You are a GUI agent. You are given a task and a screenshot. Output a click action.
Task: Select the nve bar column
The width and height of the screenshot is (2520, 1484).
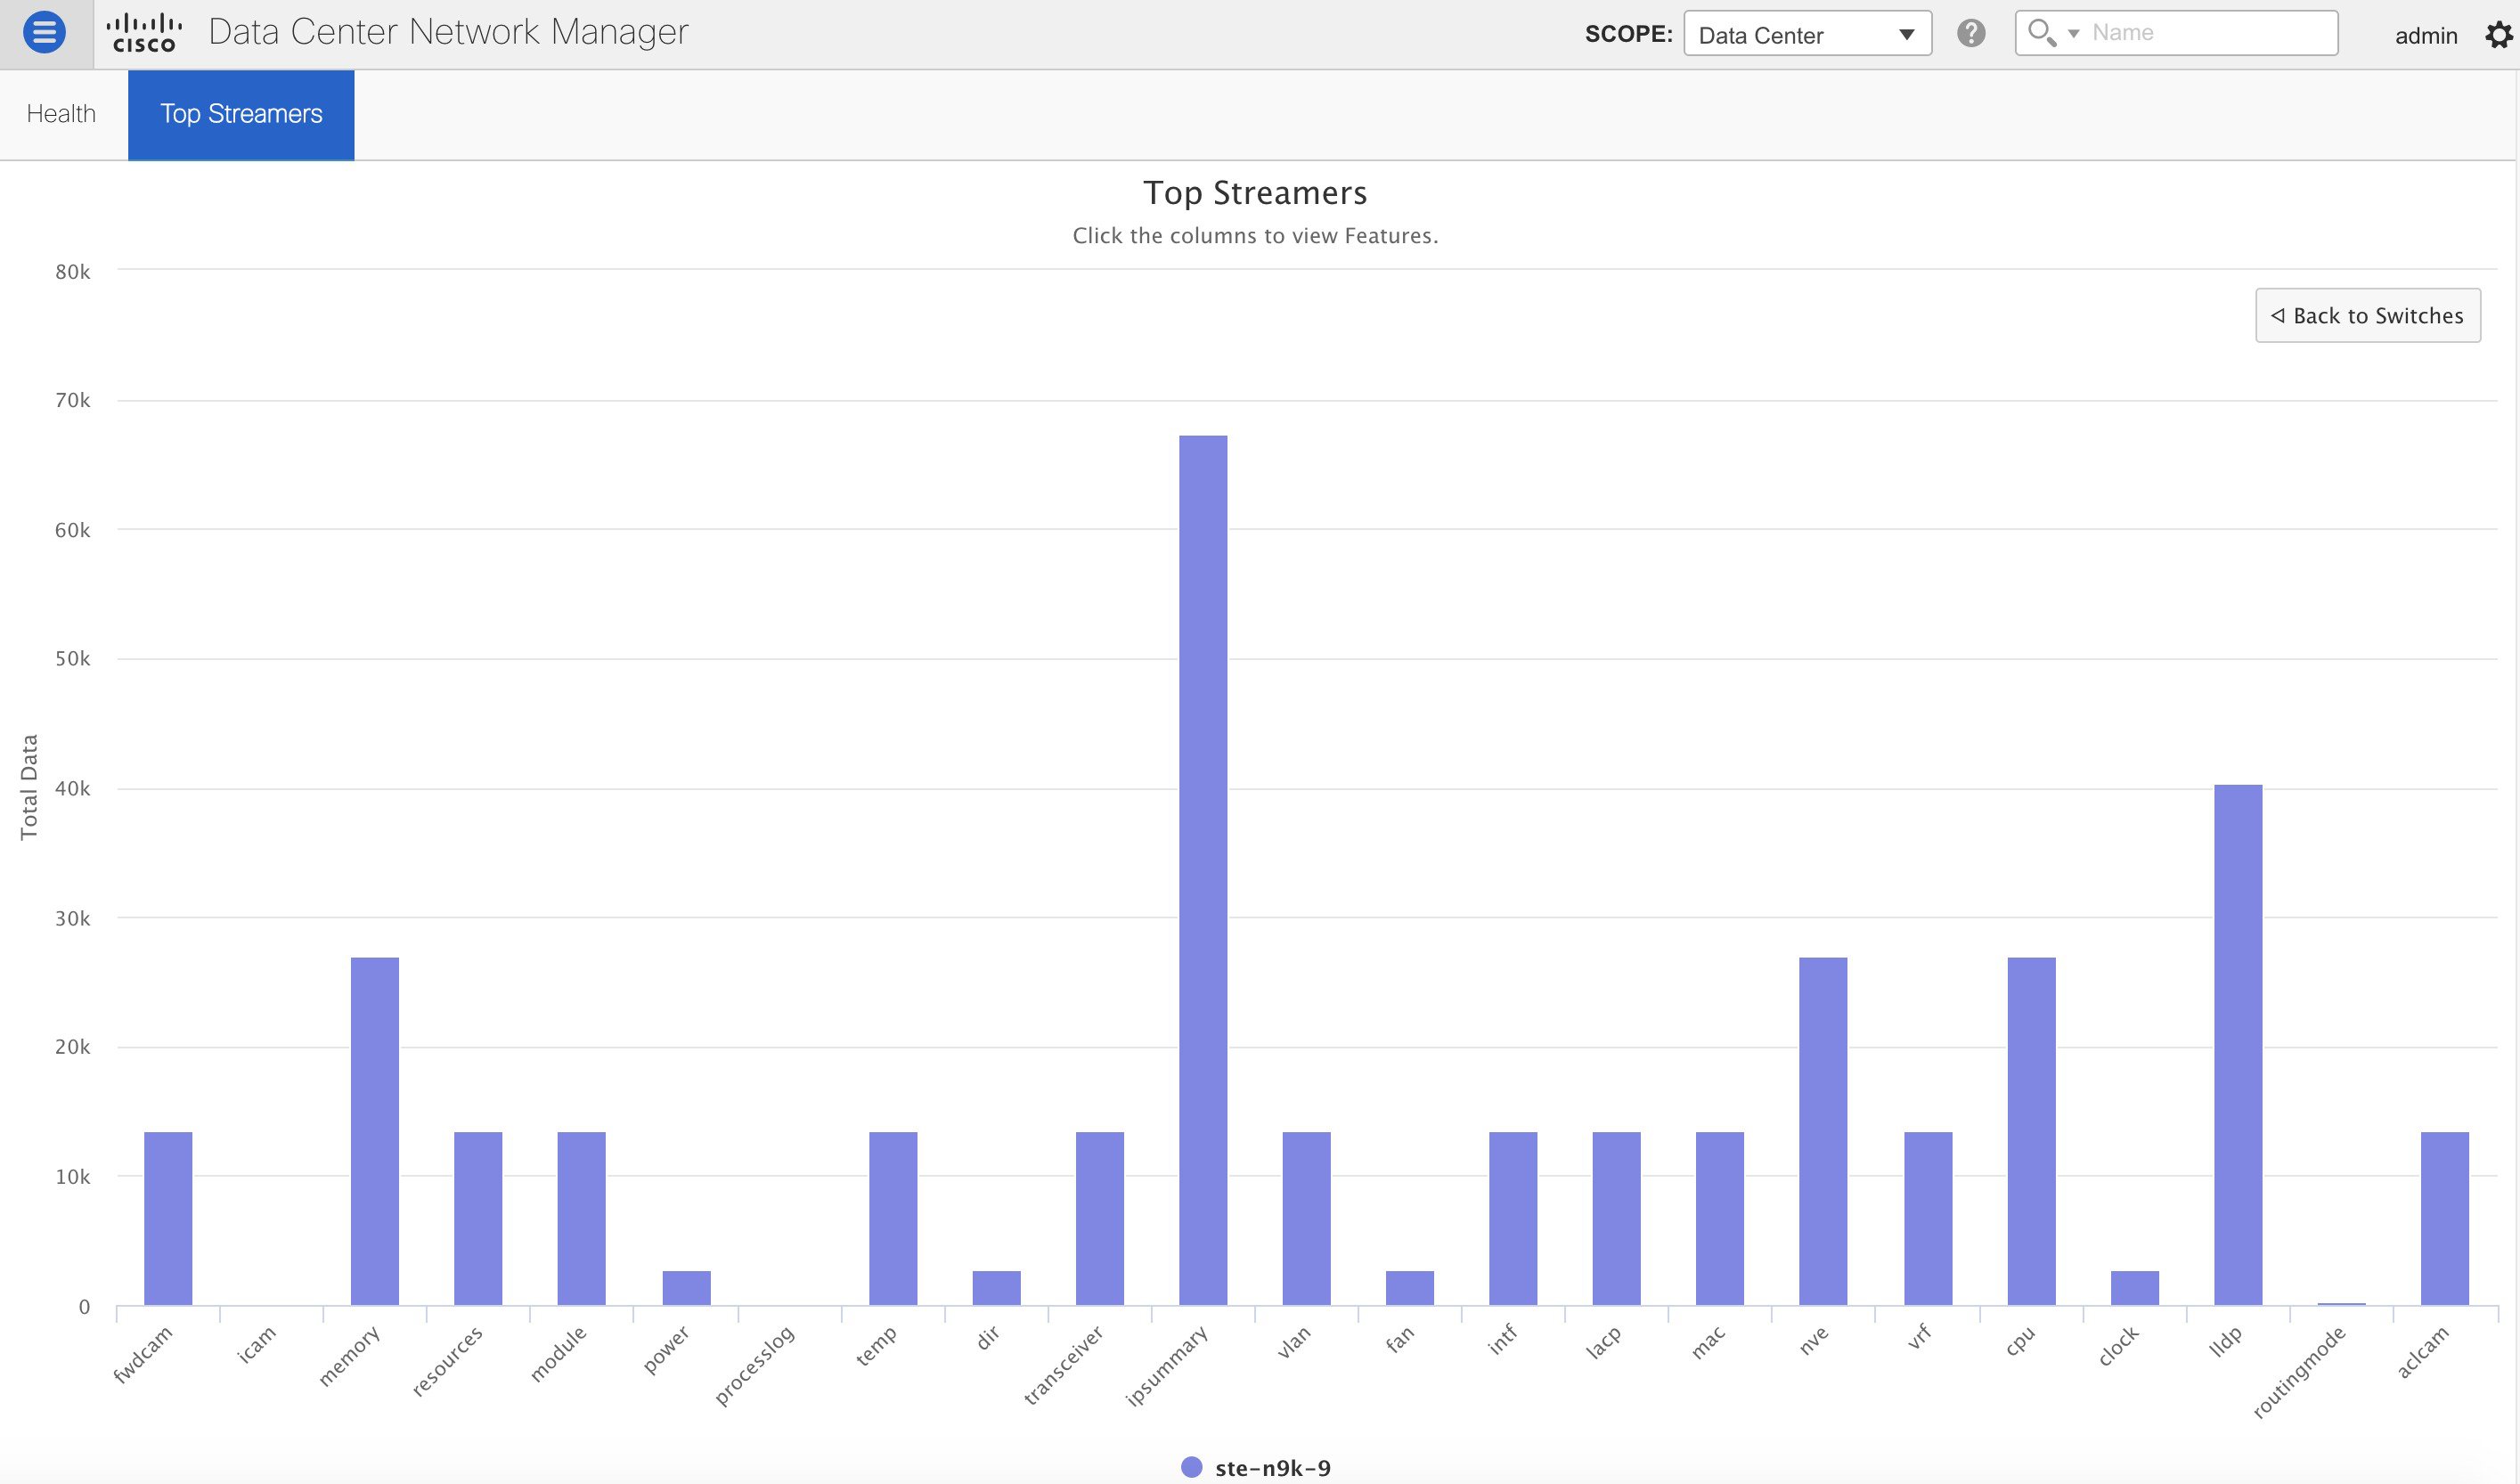pyautogui.click(x=1823, y=1131)
